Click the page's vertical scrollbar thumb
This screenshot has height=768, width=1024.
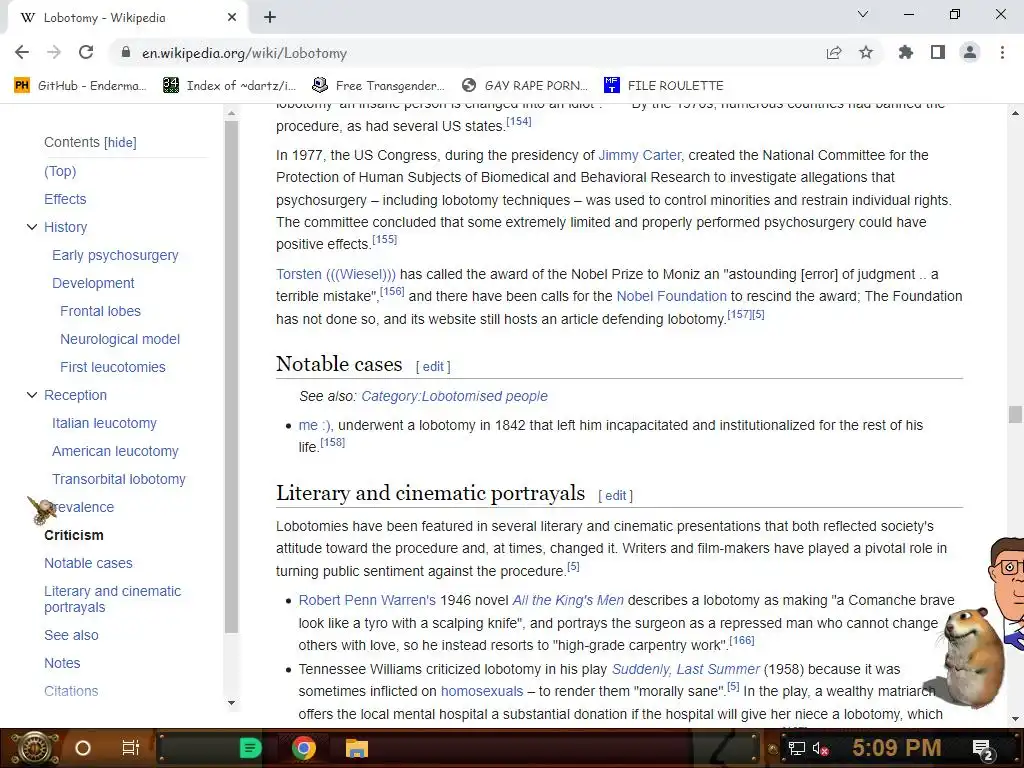(x=1015, y=414)
